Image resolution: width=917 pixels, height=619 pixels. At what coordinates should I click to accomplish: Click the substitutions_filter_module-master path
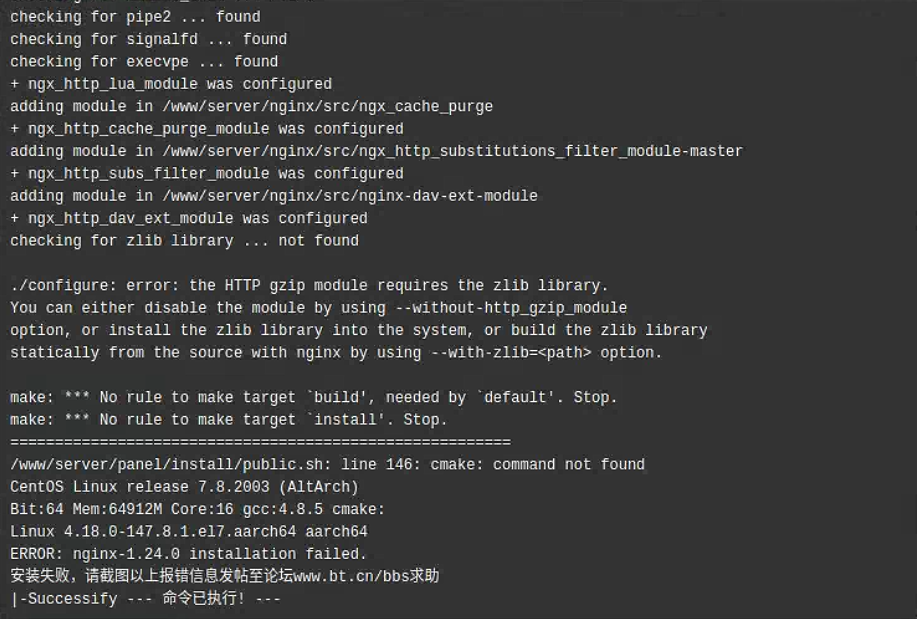click(453, 151)
